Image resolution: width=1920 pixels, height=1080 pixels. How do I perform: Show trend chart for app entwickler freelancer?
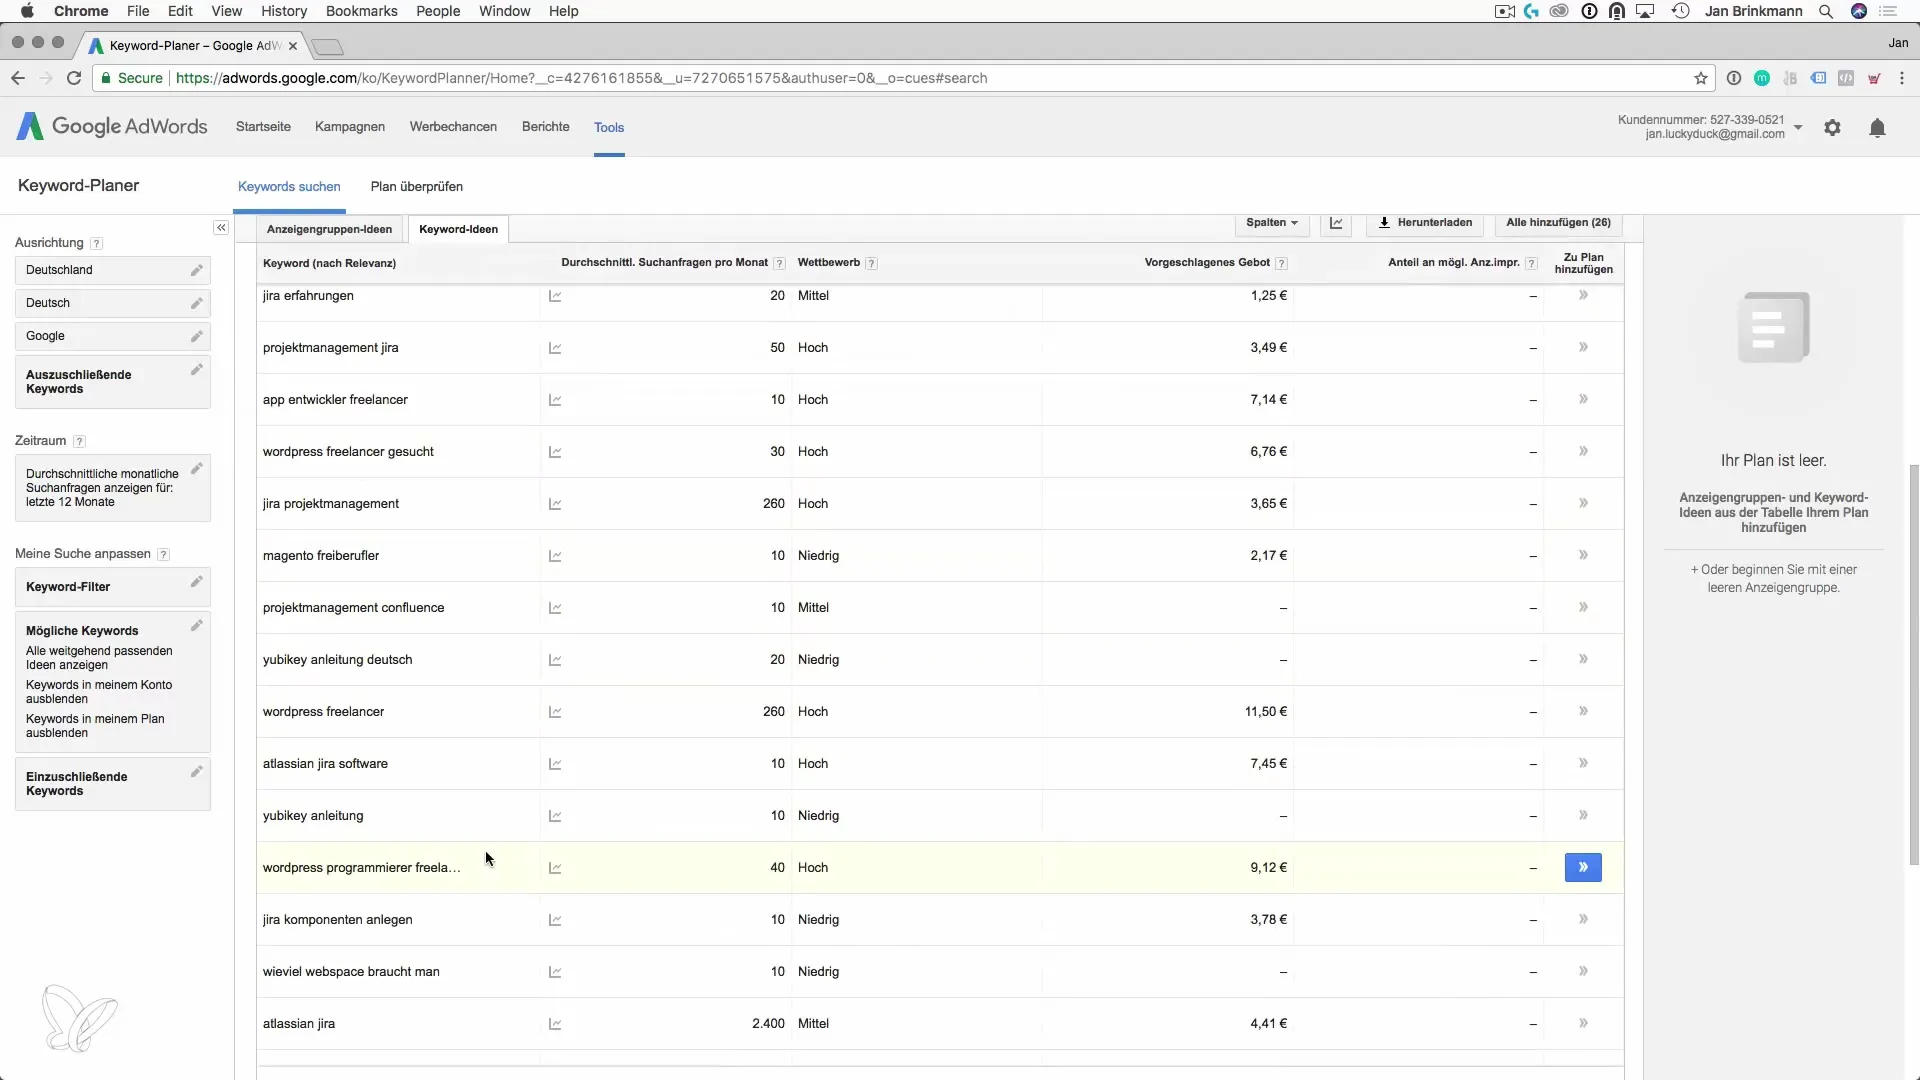pyautogui.click(x=555, y=400)
